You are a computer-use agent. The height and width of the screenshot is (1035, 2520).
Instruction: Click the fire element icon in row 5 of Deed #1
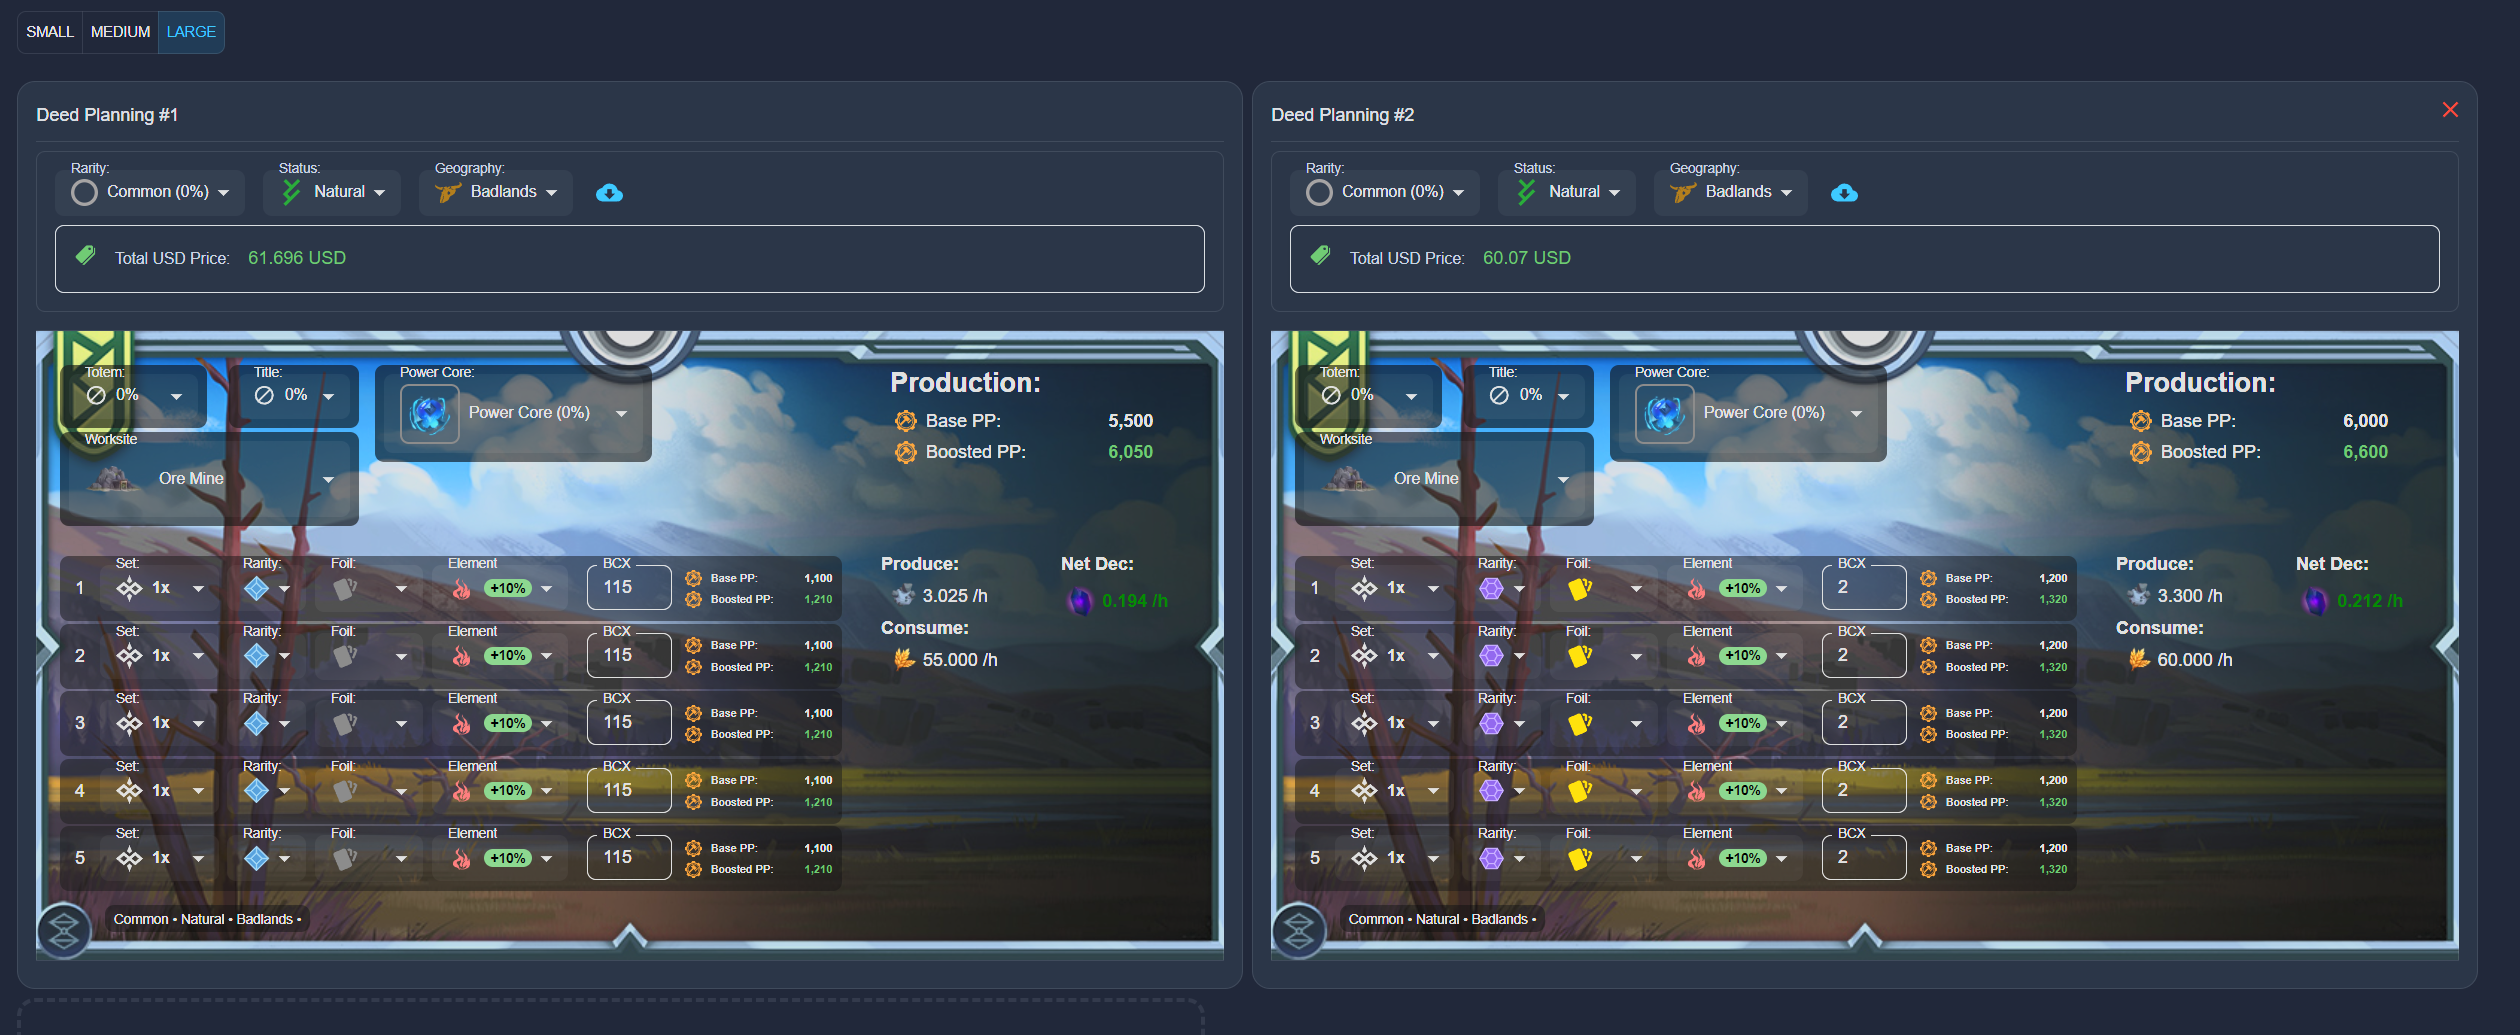[461, 858]
